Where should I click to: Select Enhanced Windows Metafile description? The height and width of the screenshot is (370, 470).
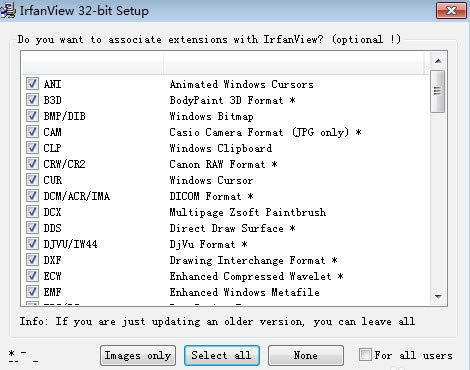tap(245, 292)
